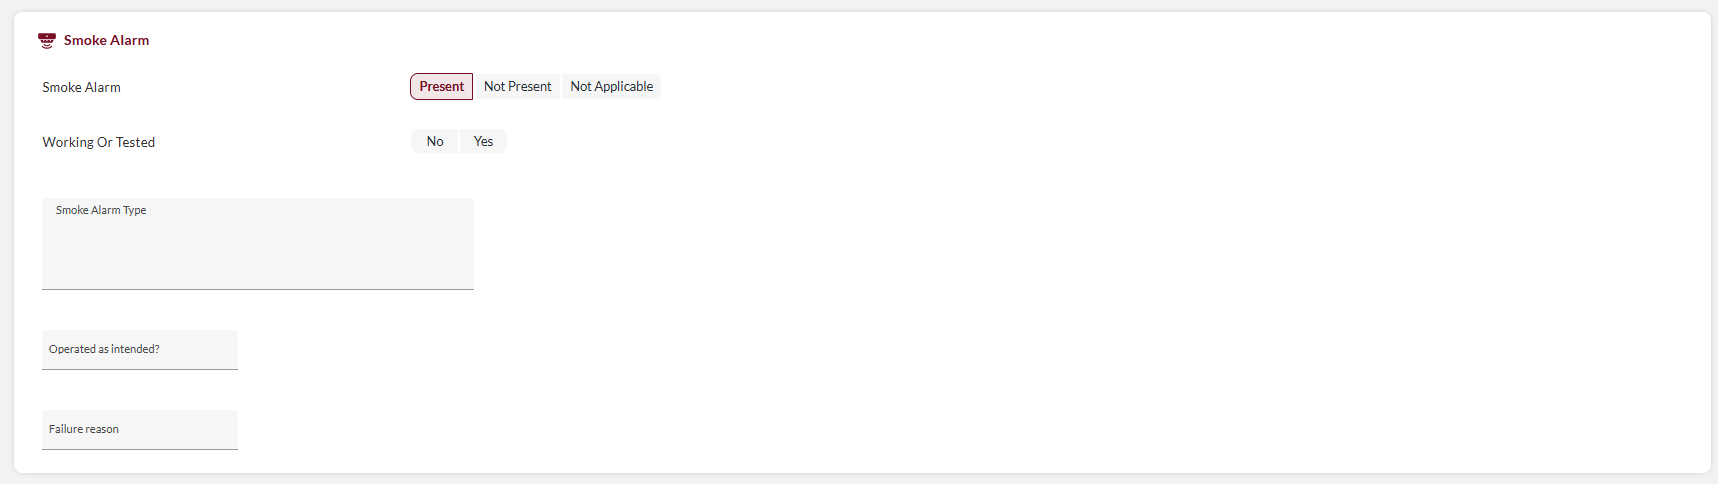This screenshot has width=1718, height=484.
Task: Click the Smoke Alarm section heading
Action: (x=106, y=40)
